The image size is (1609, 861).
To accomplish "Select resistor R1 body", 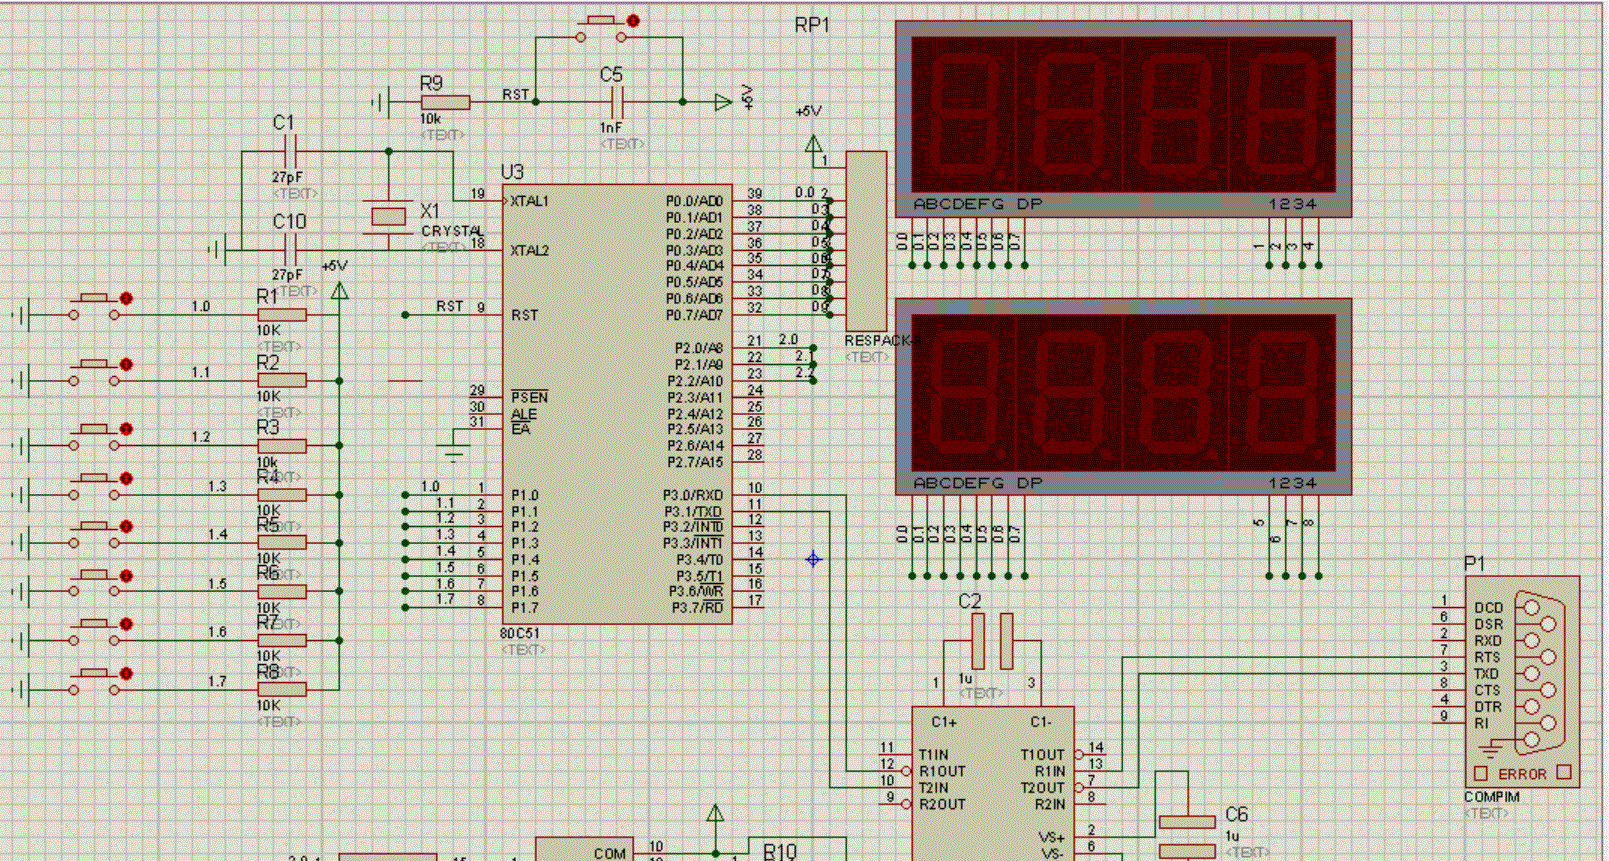I will [281, 315].
